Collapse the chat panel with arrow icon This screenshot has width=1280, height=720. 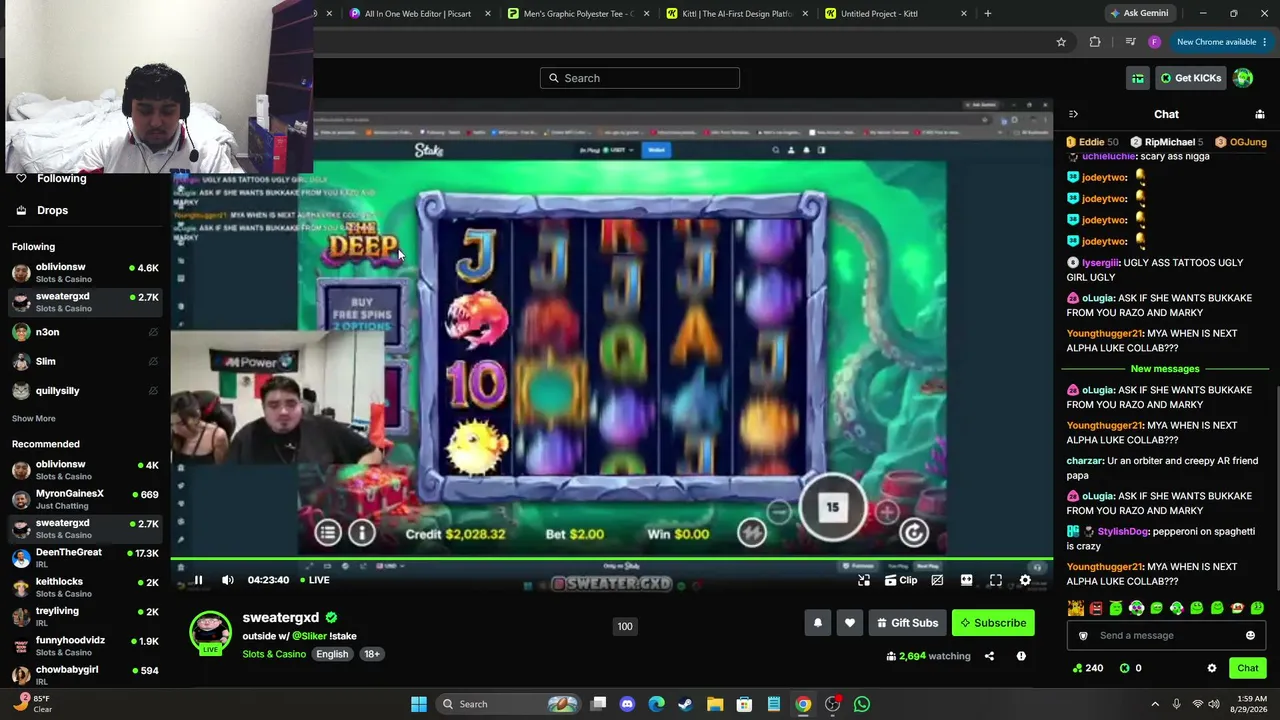pos(1073,115)
